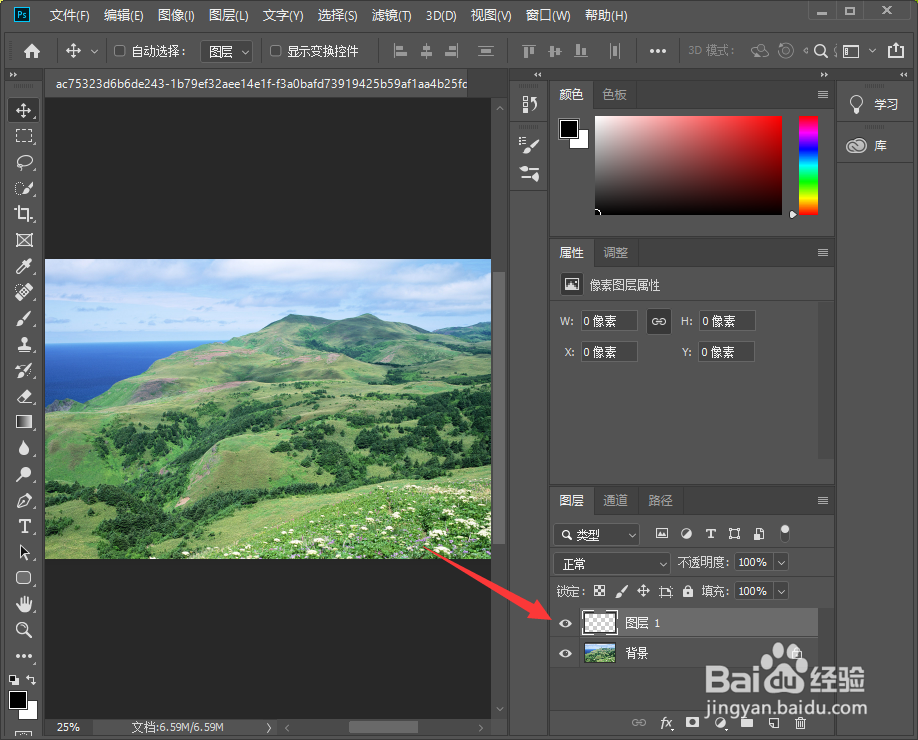Open the 正常 blend mode dropdown
The width and height of the screenshot is (918, 740).
tap(611, 564)
